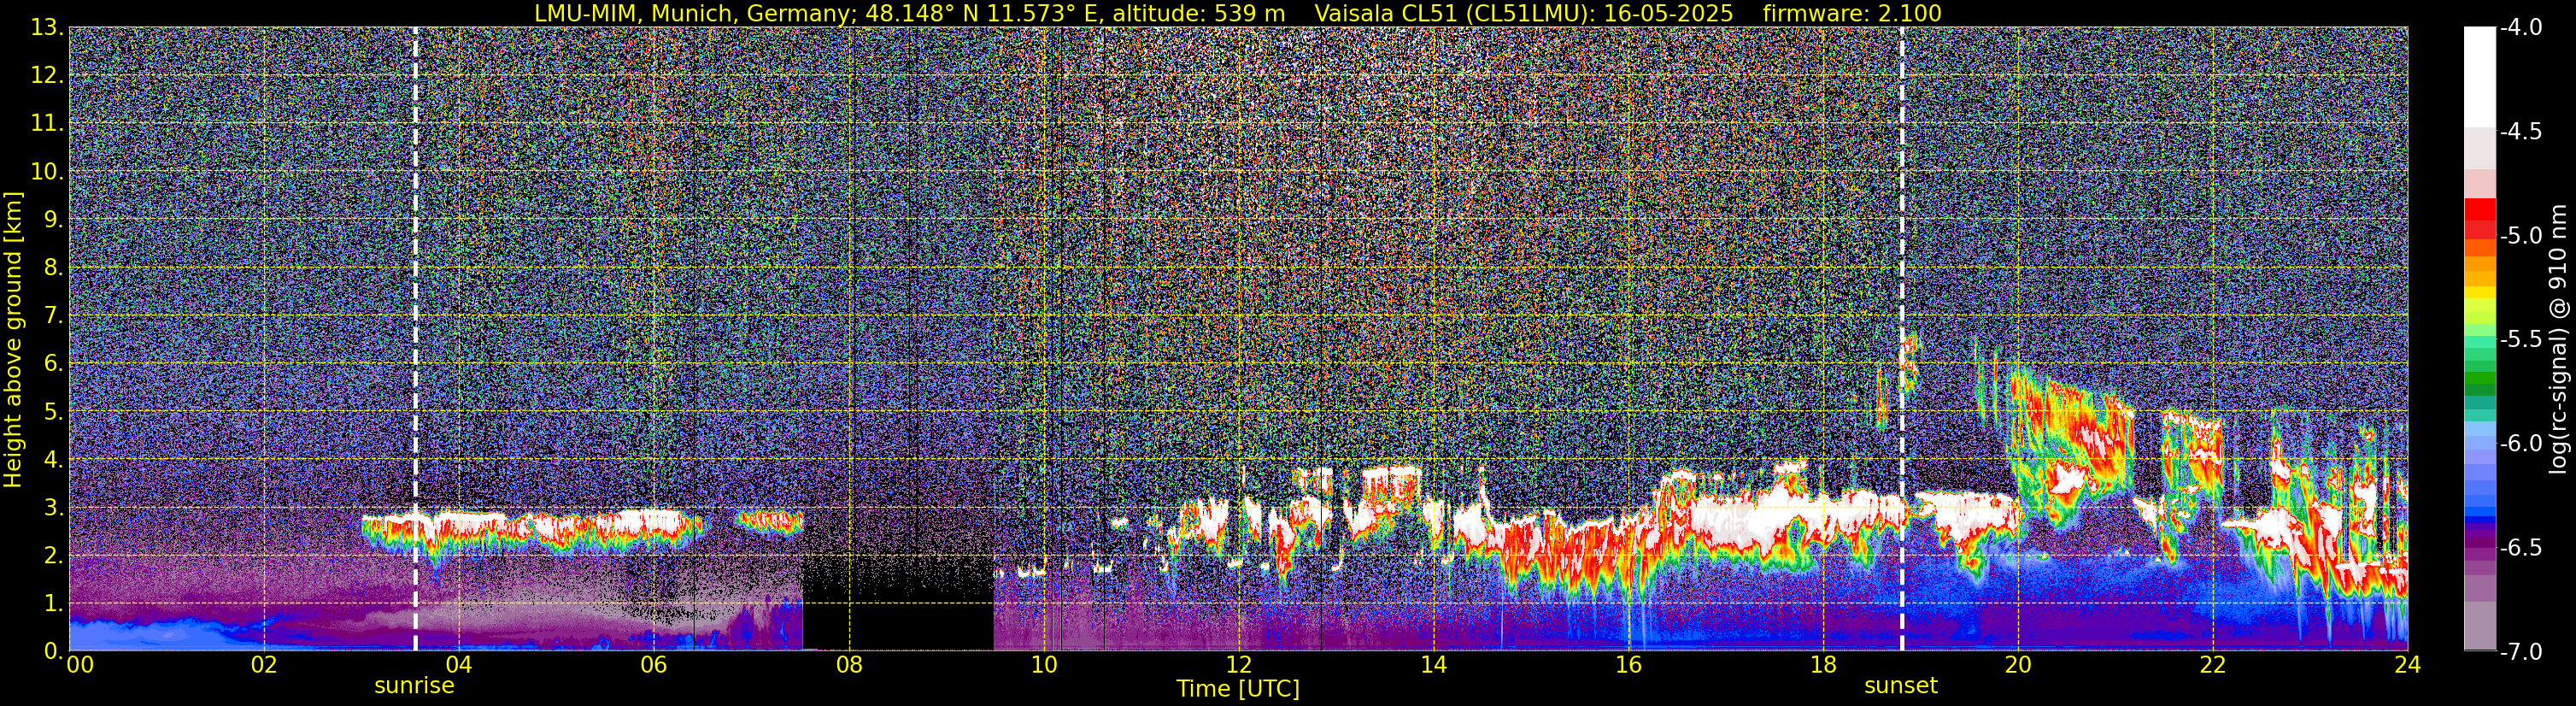This screenshot has height=706, width=2576.
Task: Click the time-axis tick label "16"
Action: coord(1628,665)
